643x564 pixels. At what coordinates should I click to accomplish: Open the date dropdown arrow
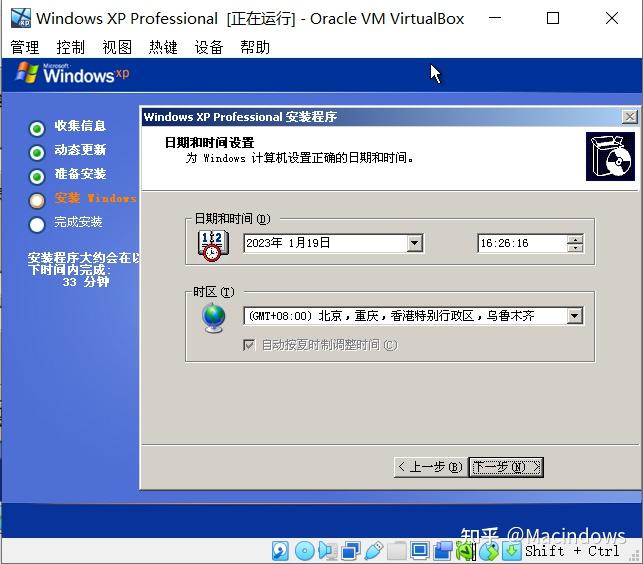coord(415,243)
